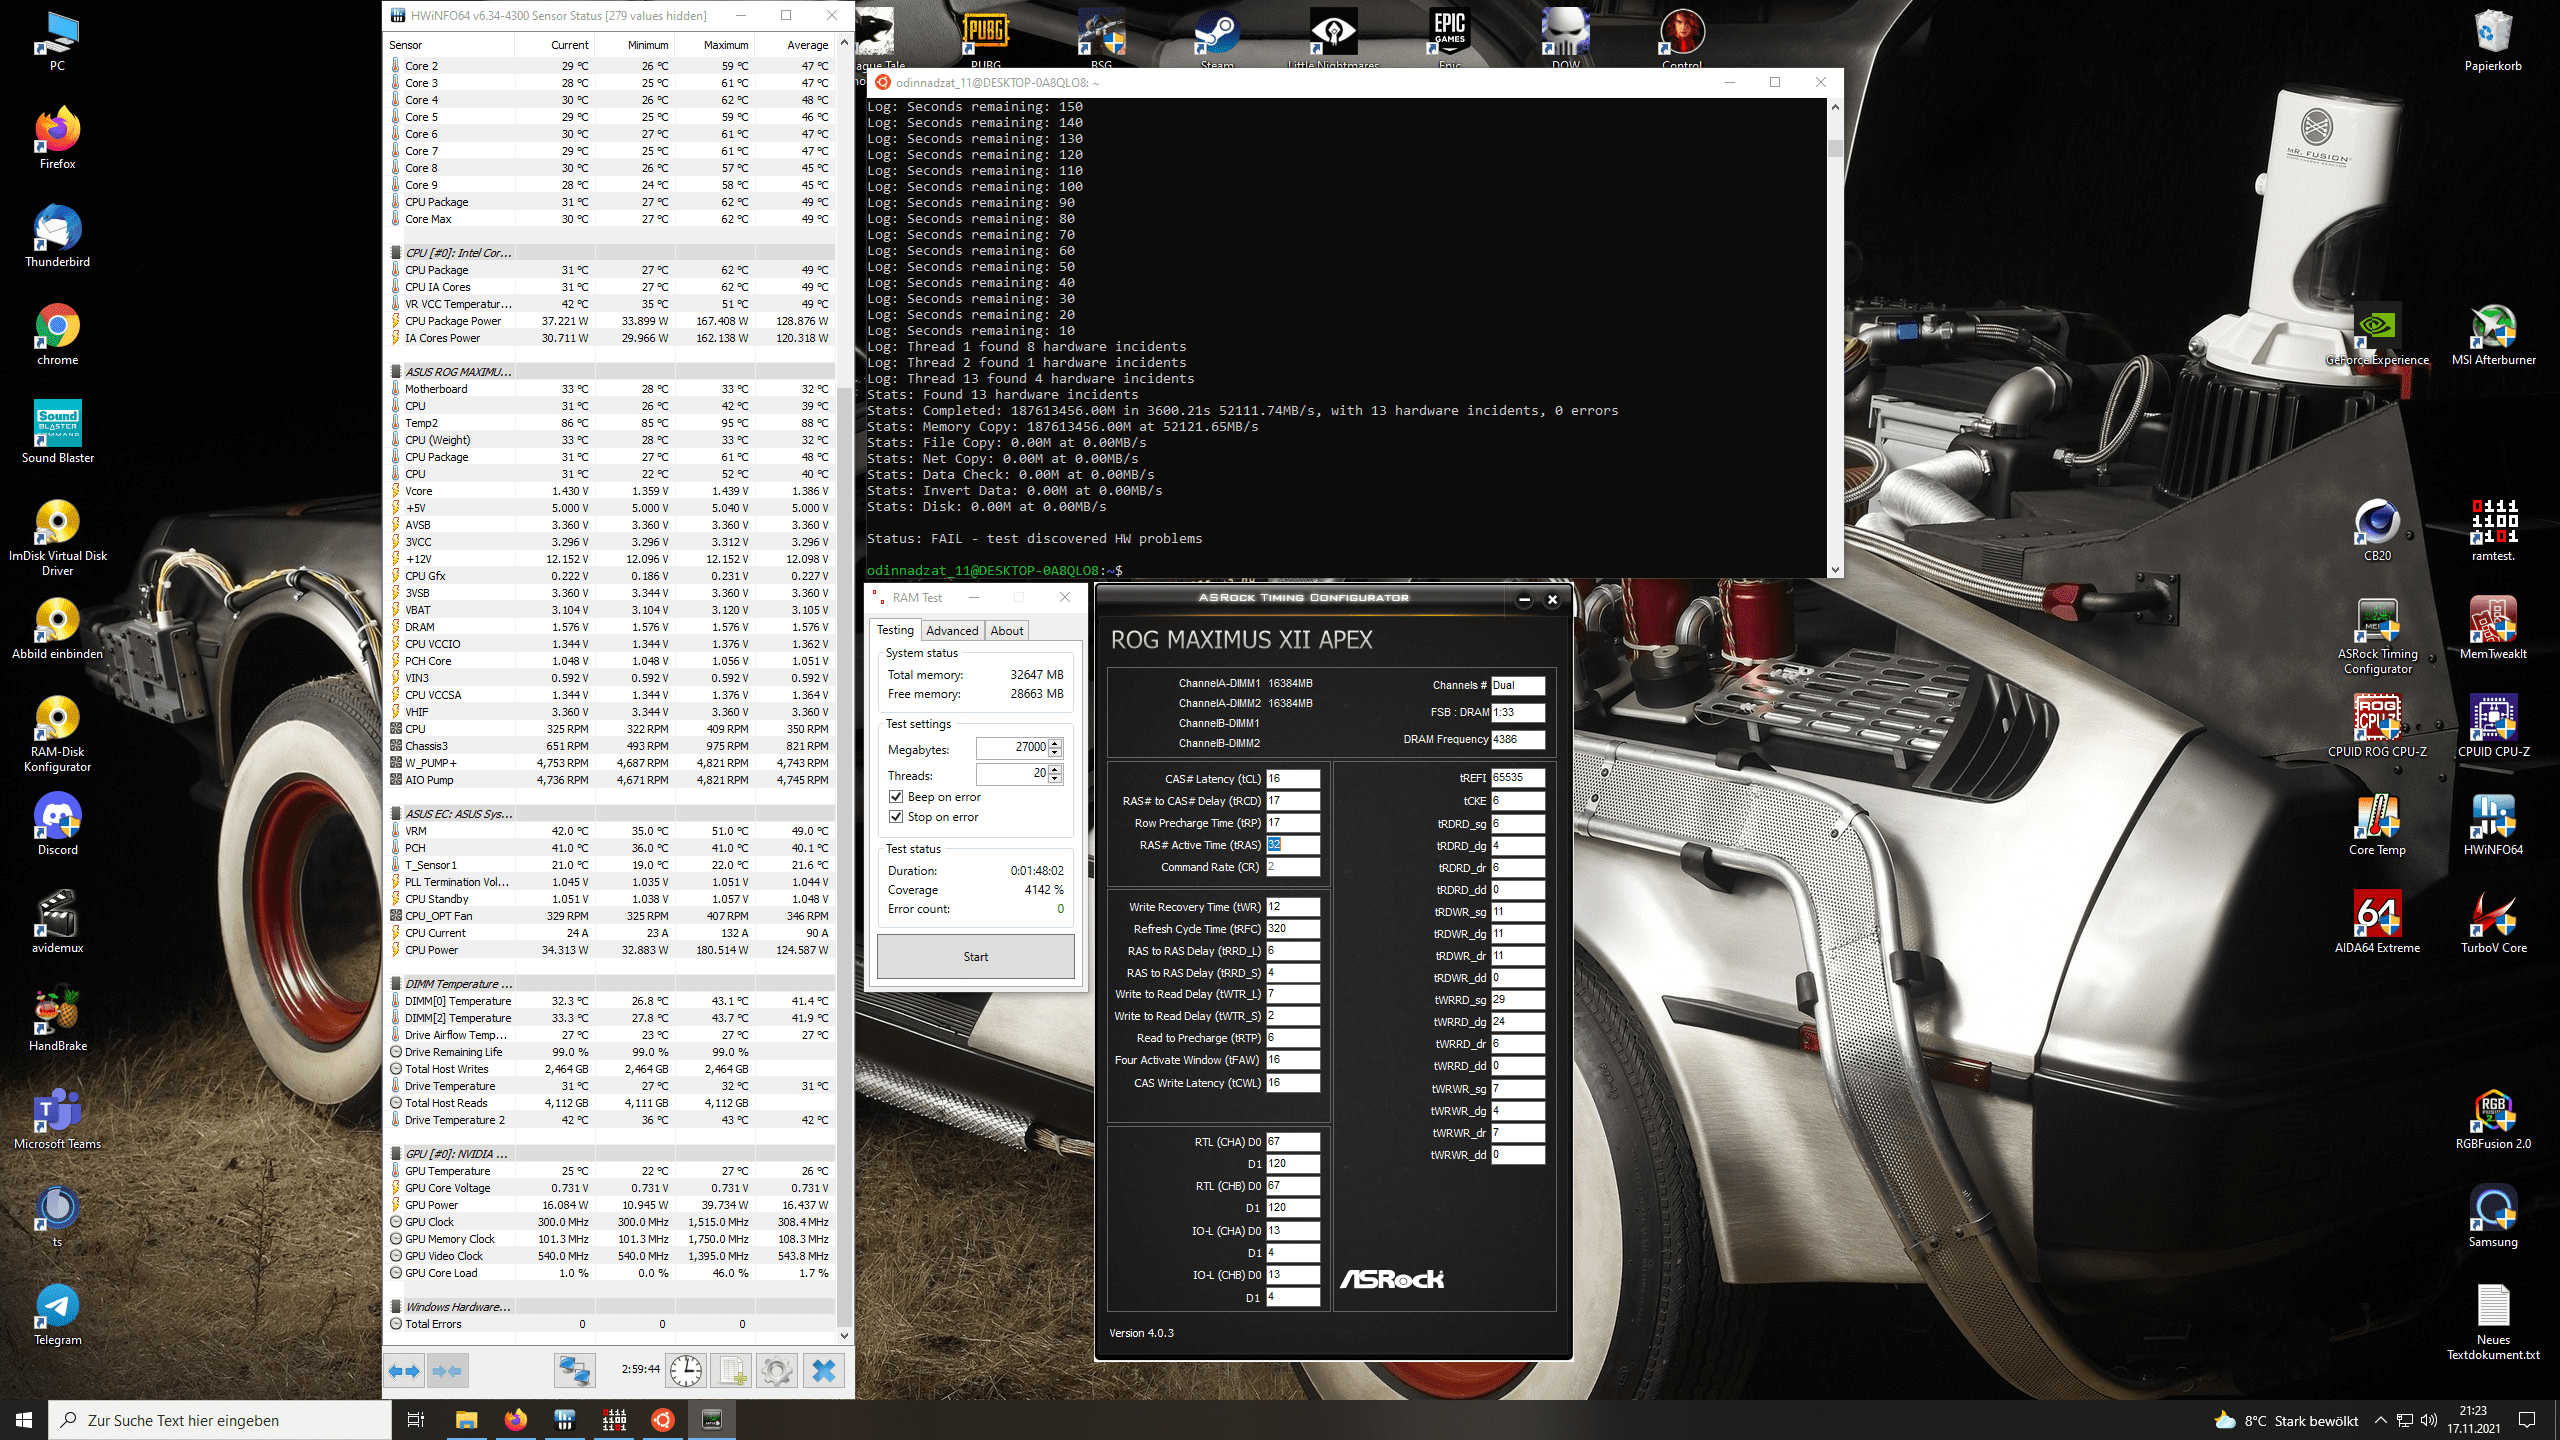
Task: Start logging with the log file icon in HWiNFO
Action: click(x=731, y=1371)
